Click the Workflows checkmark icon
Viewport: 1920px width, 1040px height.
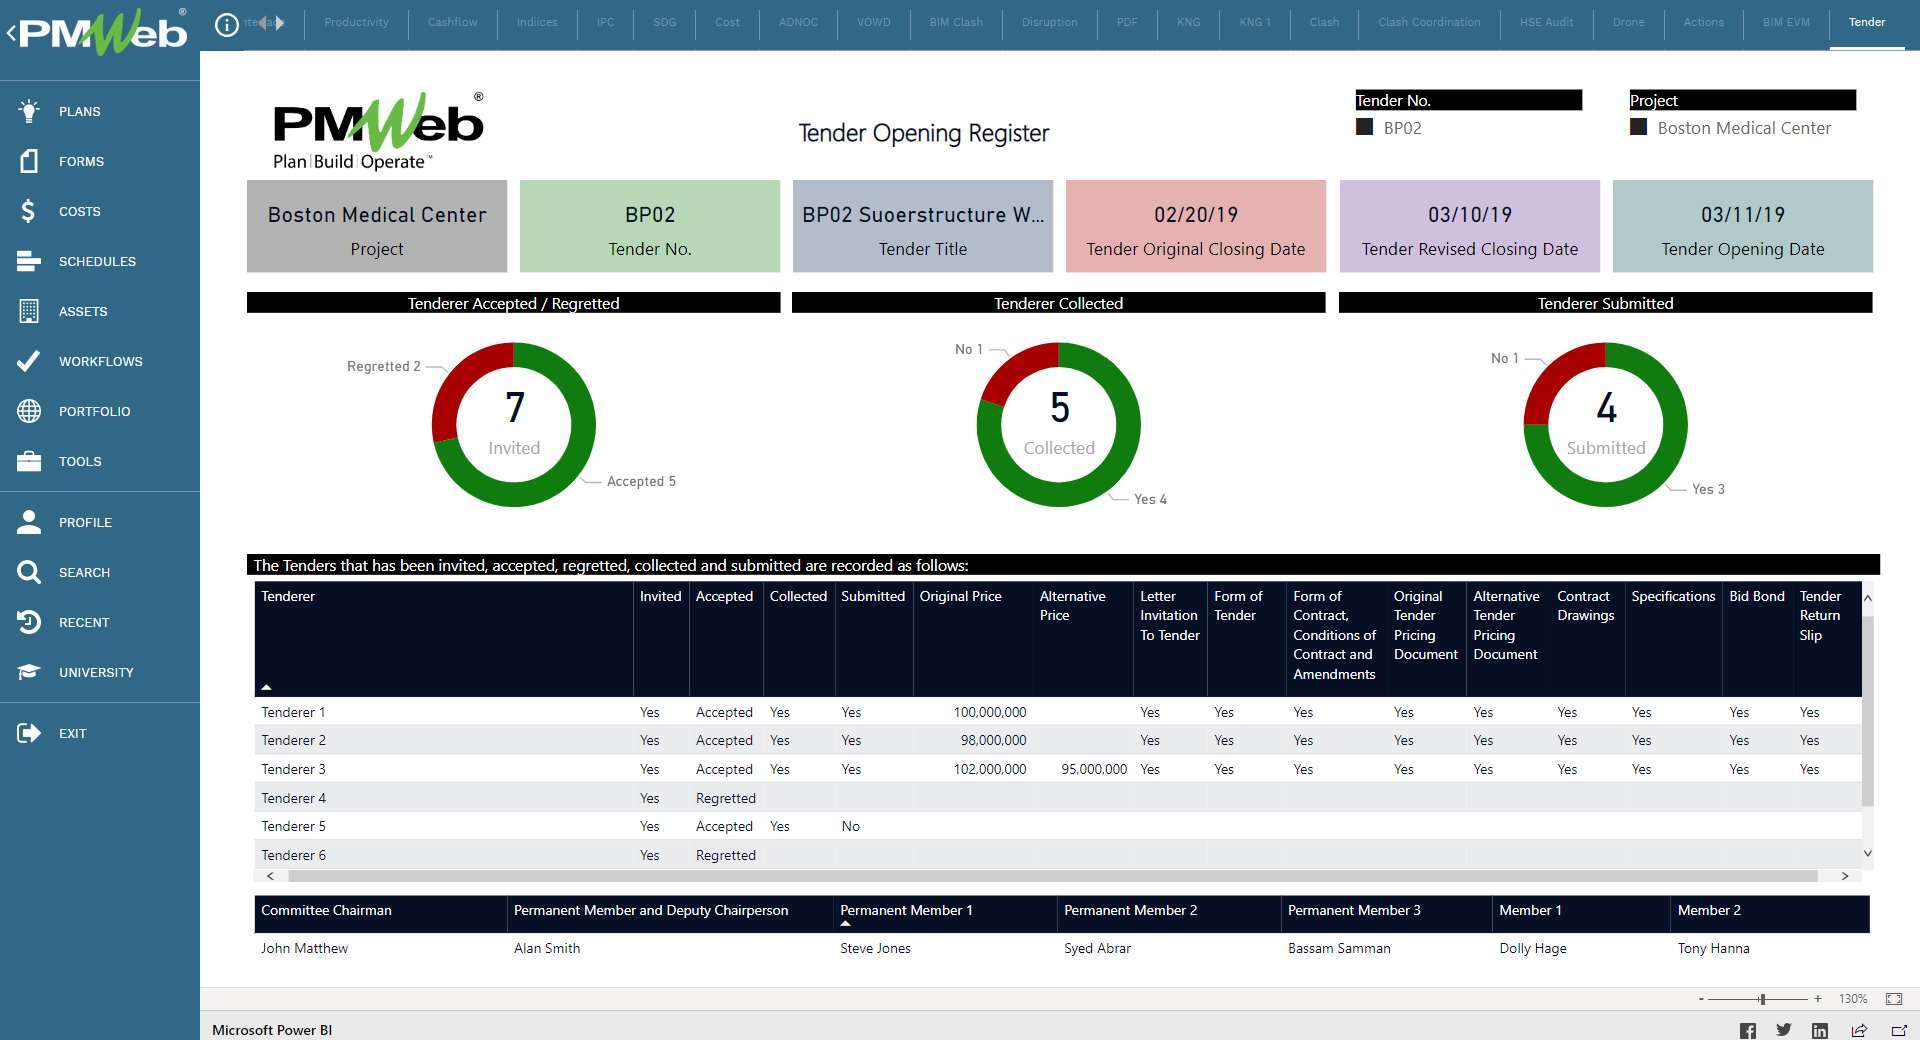29,361
